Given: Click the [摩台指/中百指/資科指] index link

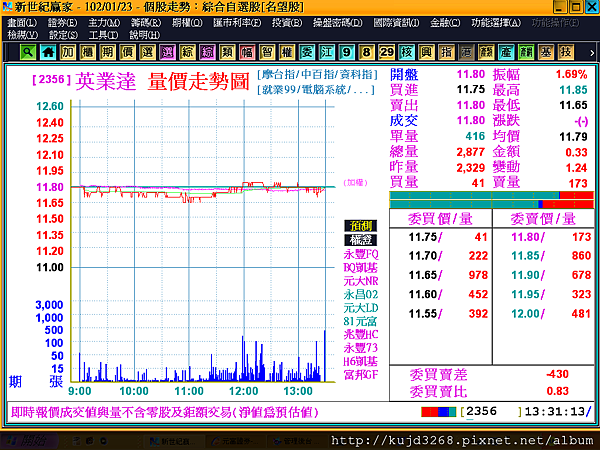Looking at the screenshot, I should coord(317,74).
